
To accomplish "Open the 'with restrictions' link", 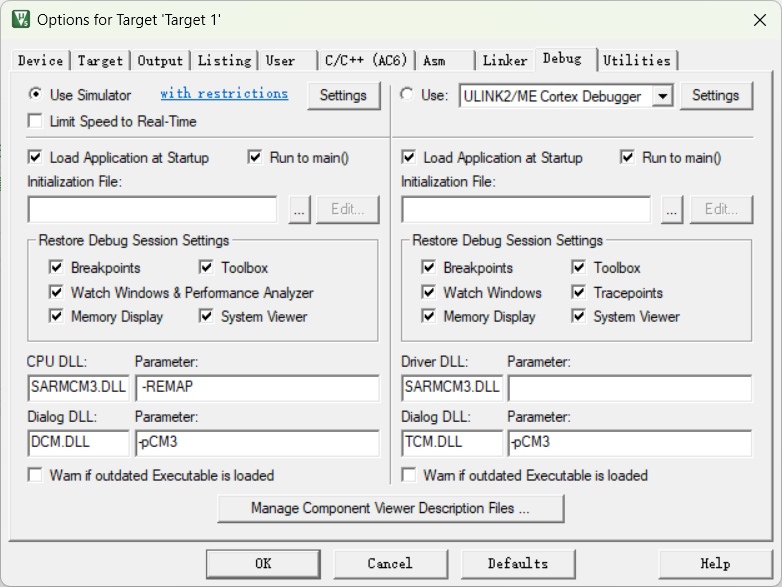I will pos(224,94).
